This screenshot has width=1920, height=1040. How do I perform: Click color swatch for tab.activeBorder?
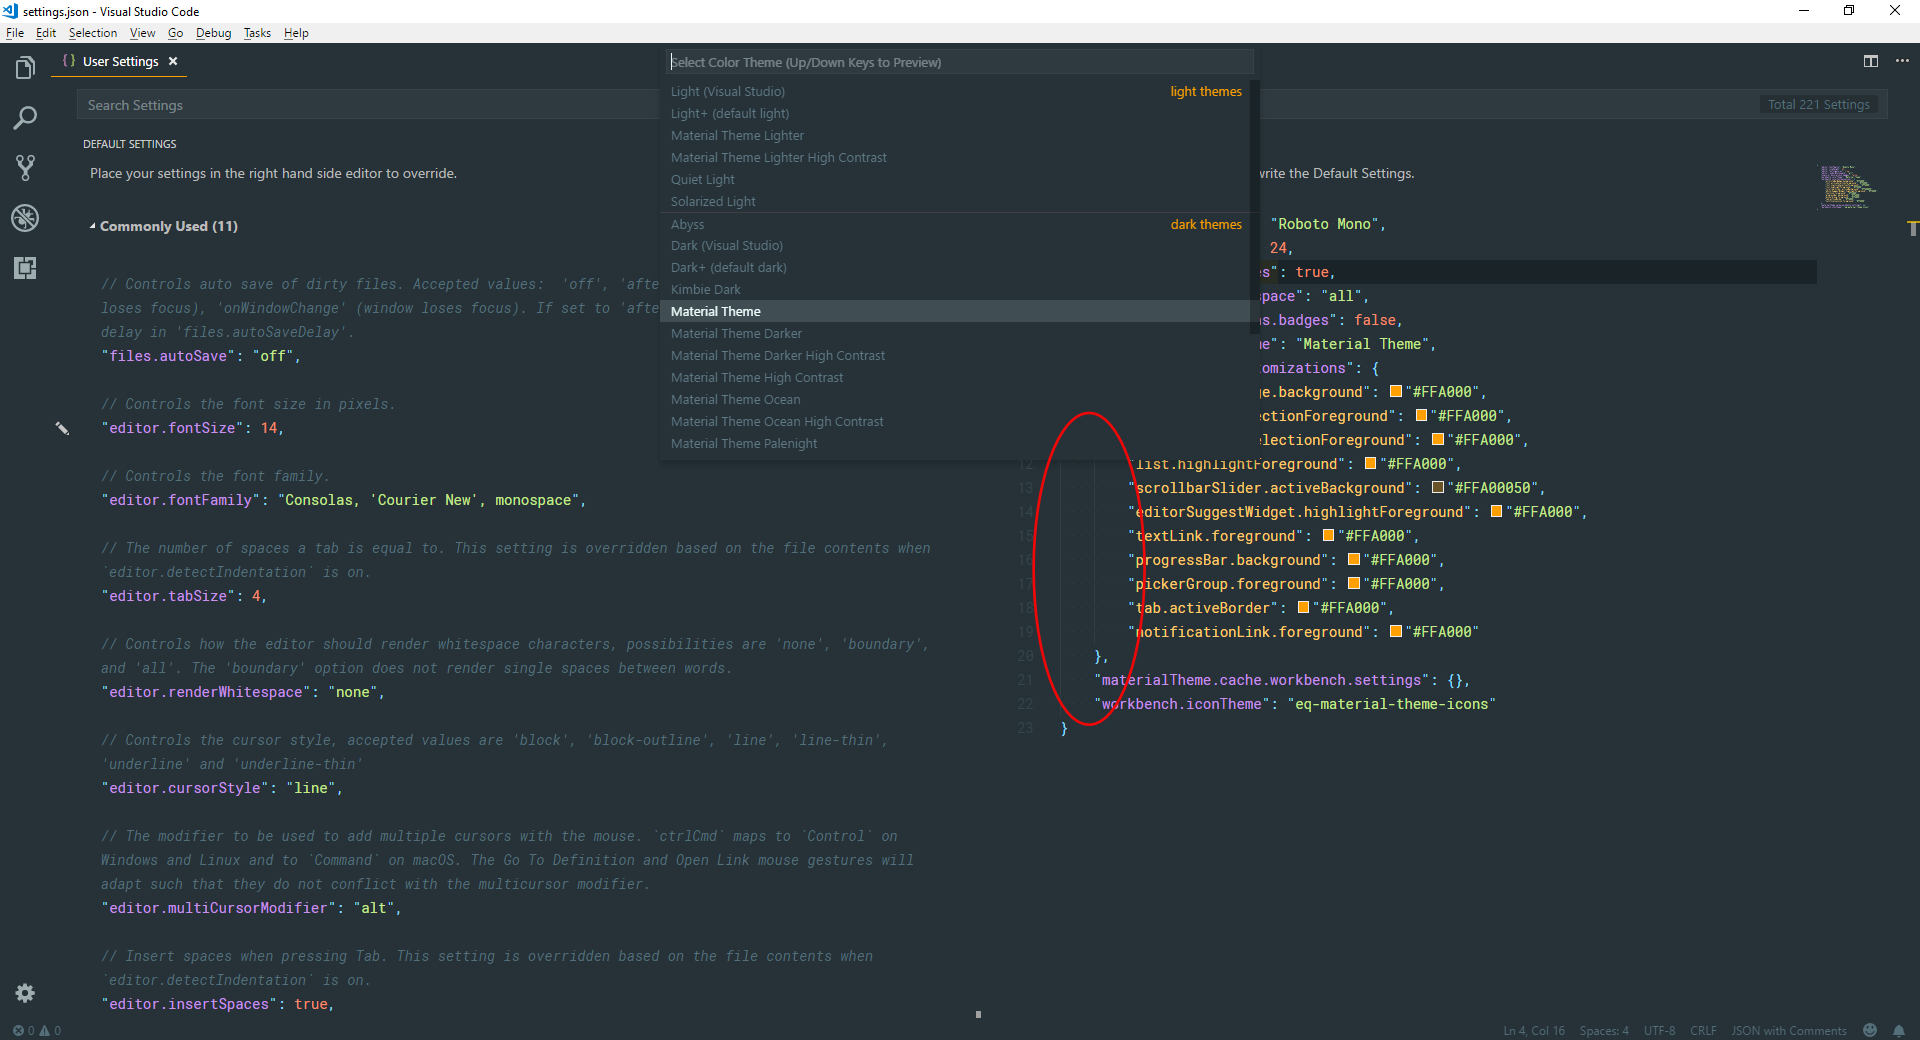(x=1303, y=608)
